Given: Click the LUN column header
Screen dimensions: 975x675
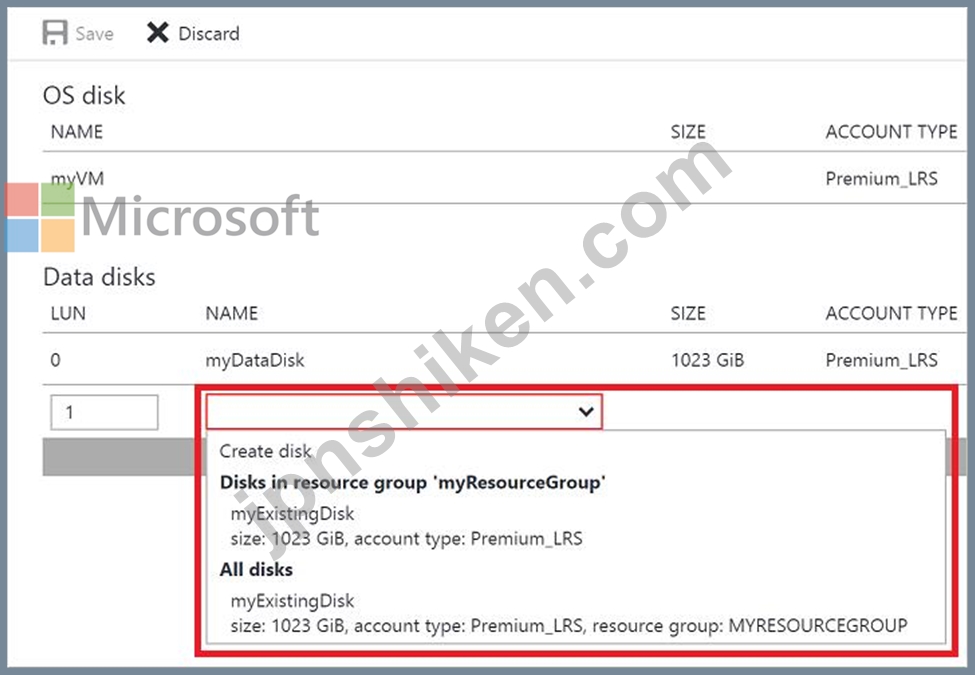Looking at the screenshot, I should point(68,313).
